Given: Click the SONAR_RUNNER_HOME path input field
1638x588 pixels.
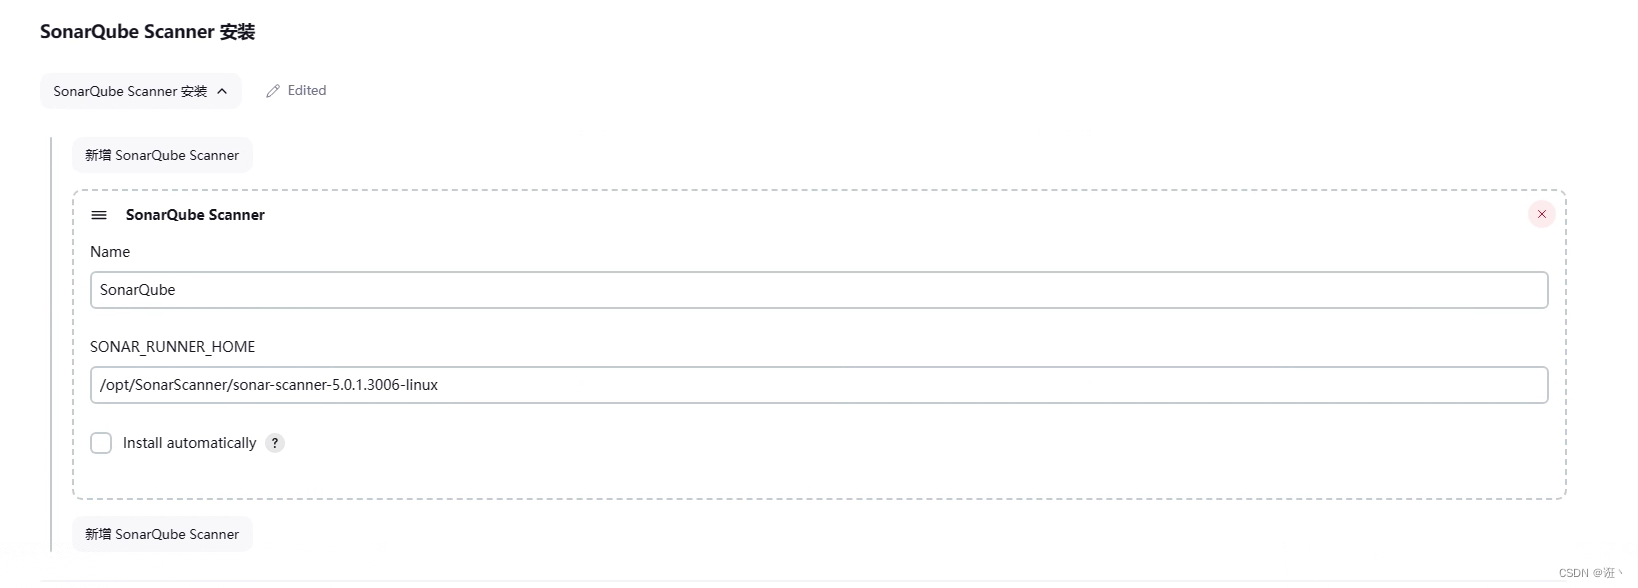Looking at the screenshot, I should 820,385.
